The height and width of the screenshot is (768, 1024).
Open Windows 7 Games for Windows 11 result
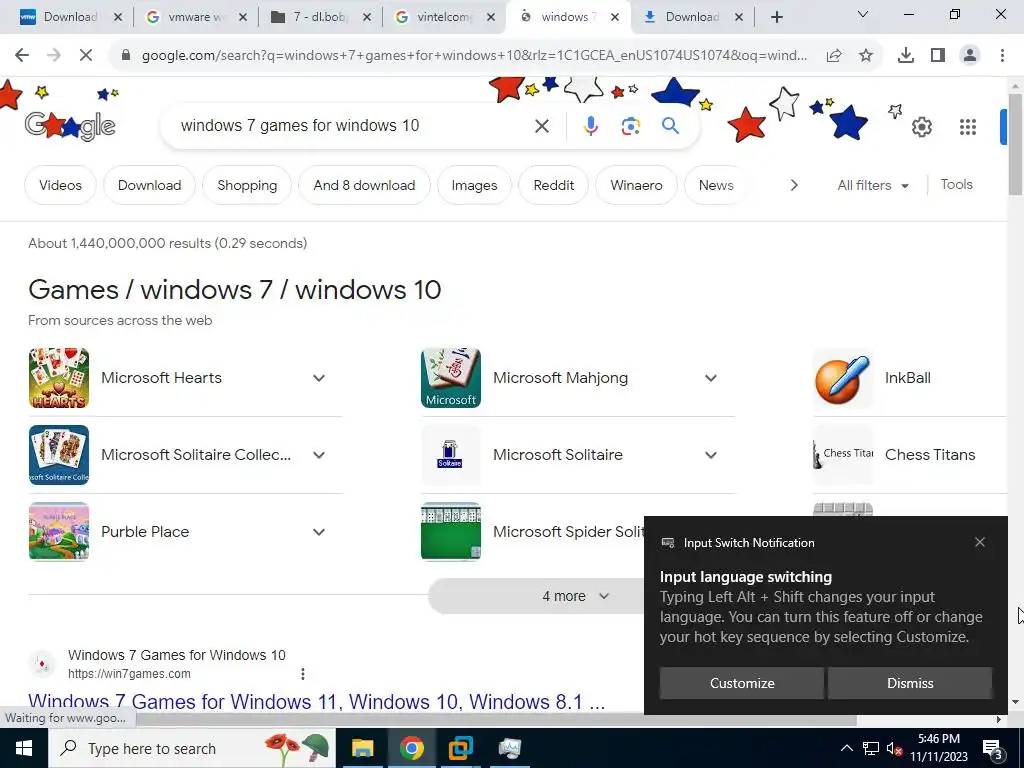(316, 701)
